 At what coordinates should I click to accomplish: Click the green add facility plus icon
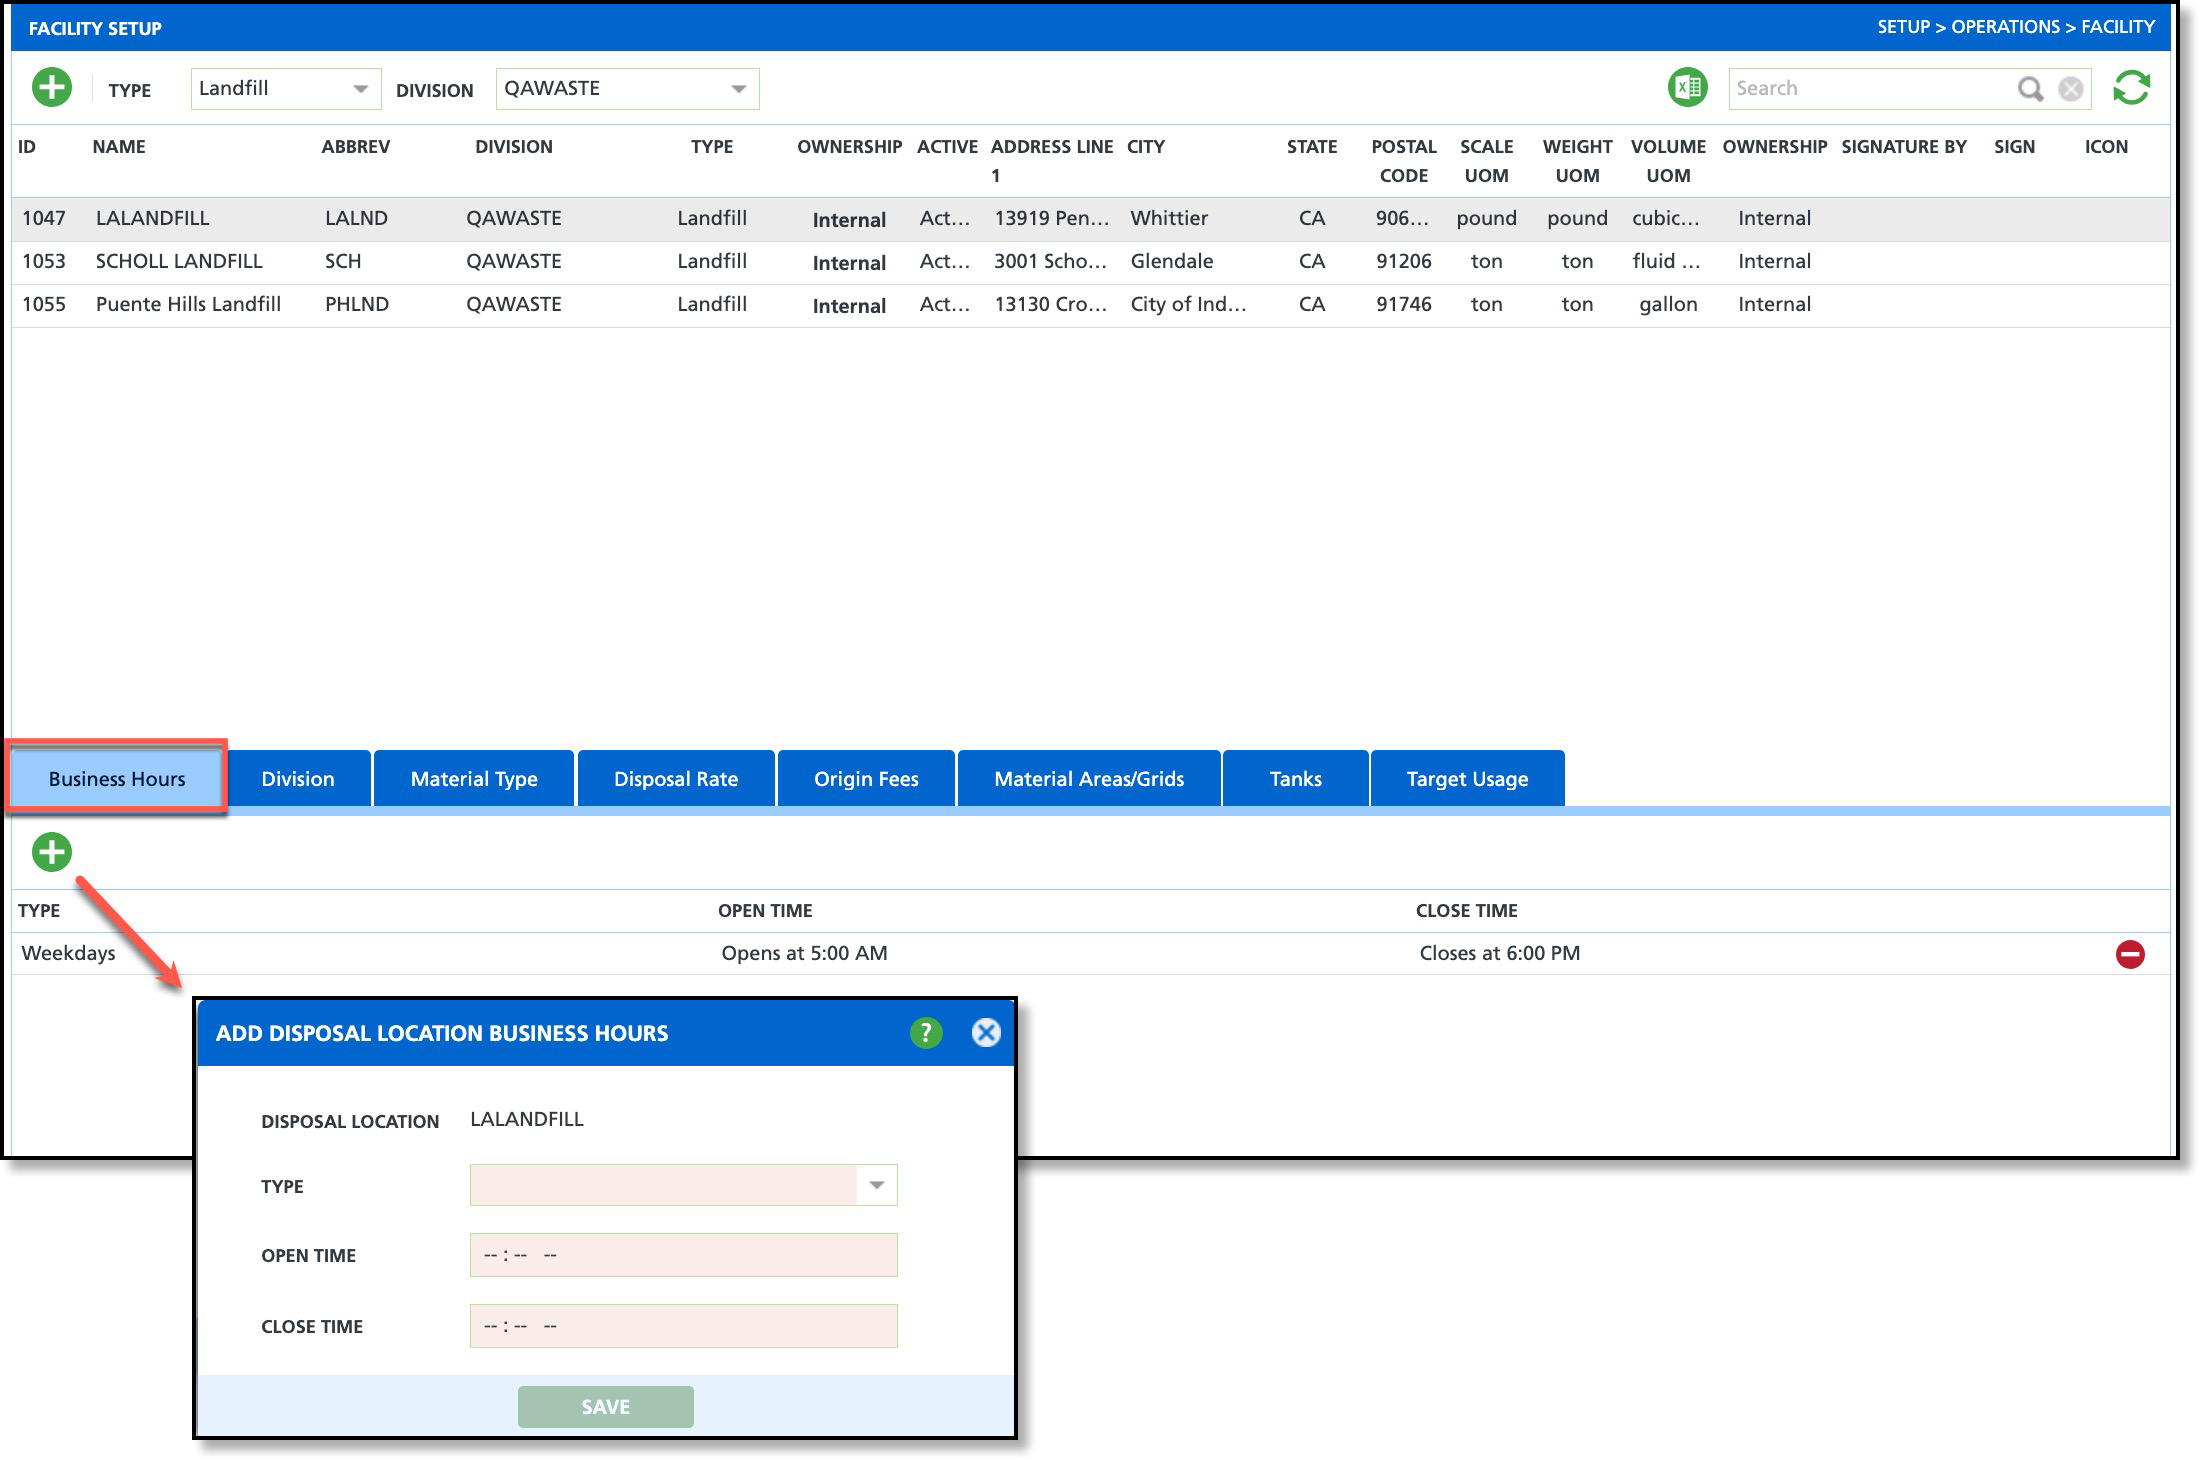51,88
